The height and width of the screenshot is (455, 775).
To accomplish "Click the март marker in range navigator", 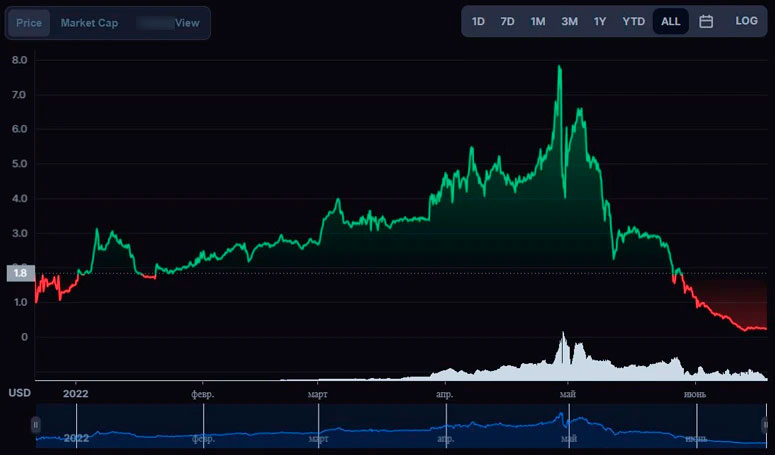I will (318, 439).
